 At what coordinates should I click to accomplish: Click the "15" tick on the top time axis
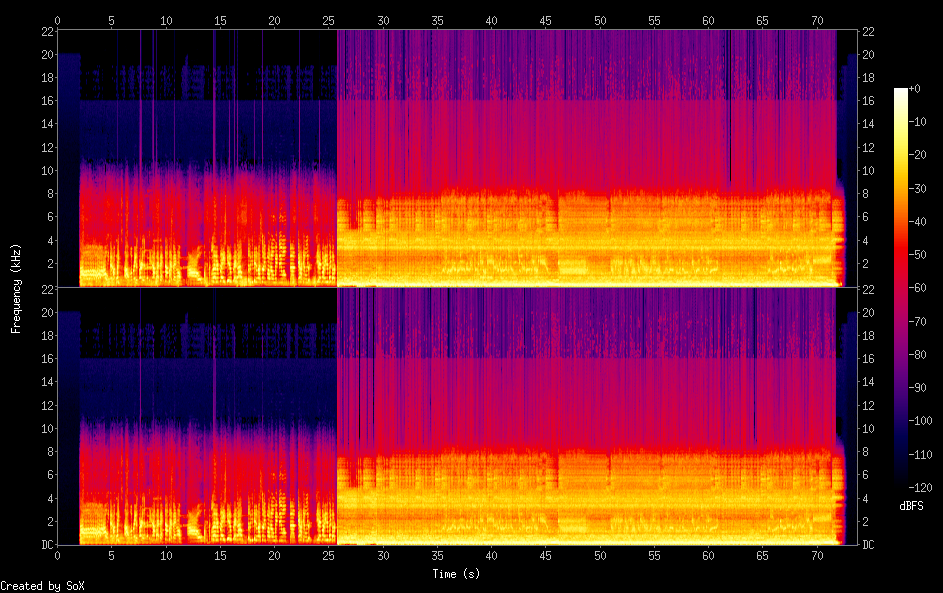220,20
